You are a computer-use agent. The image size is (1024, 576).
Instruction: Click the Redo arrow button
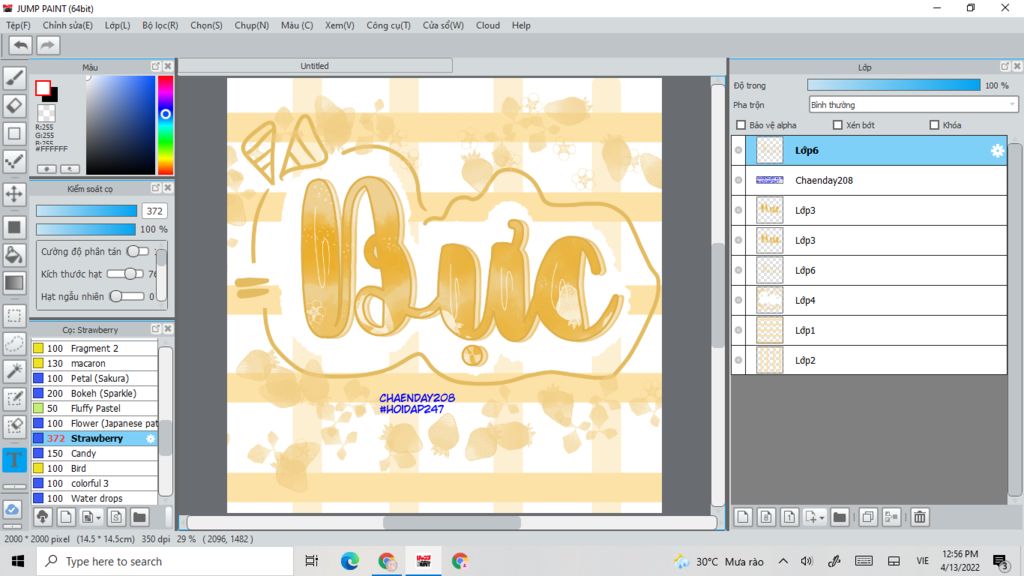point(47,45)
